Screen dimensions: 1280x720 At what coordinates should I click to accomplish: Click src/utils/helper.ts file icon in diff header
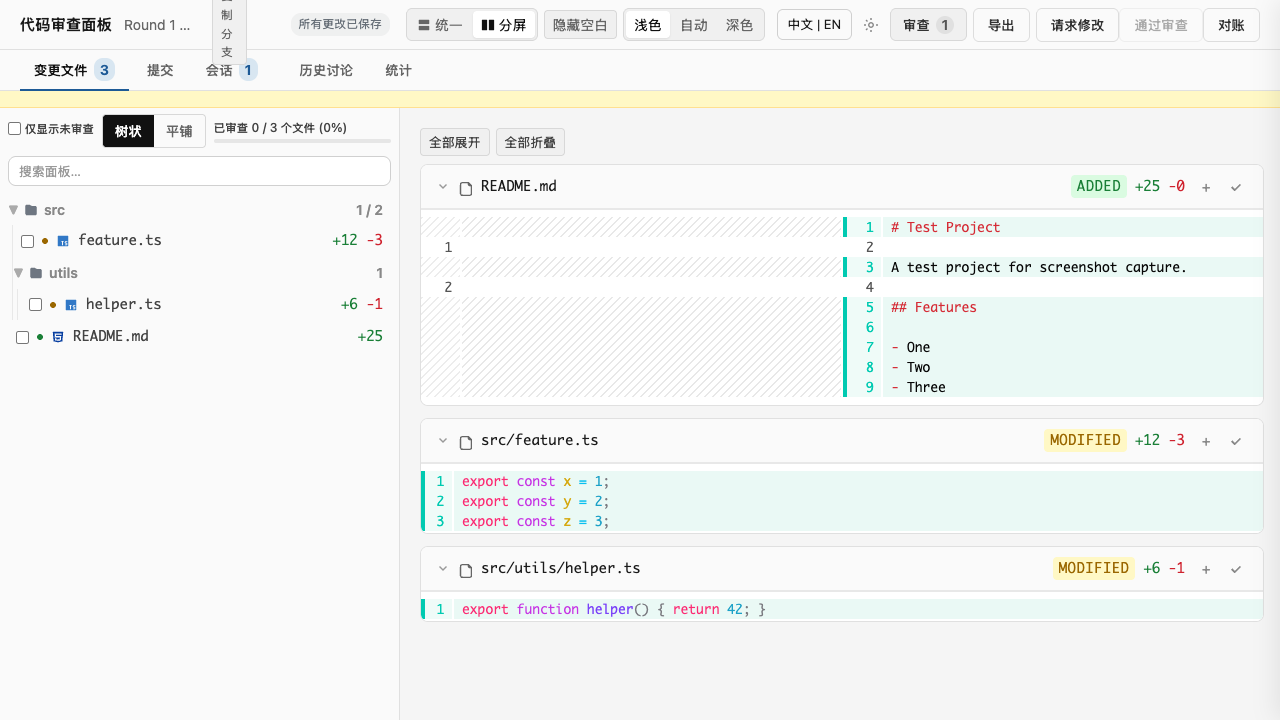point(465,570)
